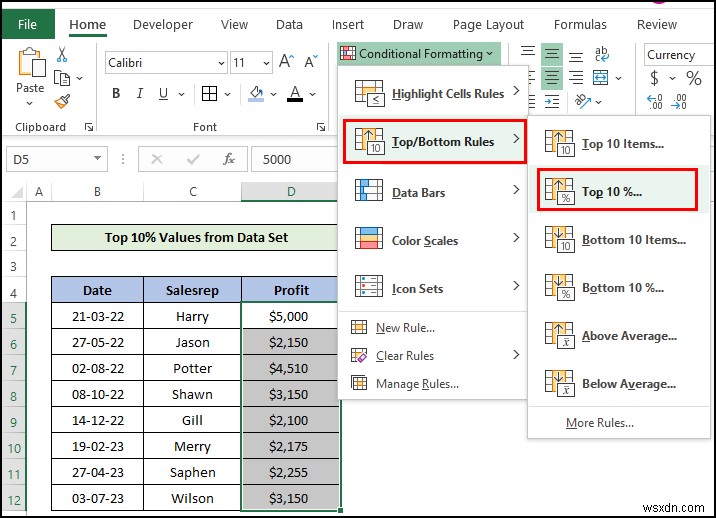The width and height of the screenshot is (716, 518).
Task: Expand the Name Box D5 dropdown
Action: coord(97,159)
